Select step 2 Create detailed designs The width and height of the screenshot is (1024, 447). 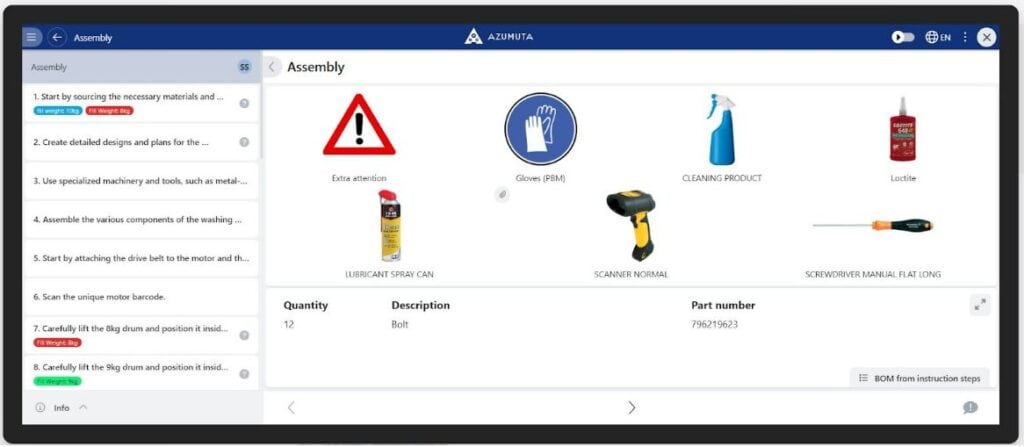pyautogui.click(x=141, y=142)
